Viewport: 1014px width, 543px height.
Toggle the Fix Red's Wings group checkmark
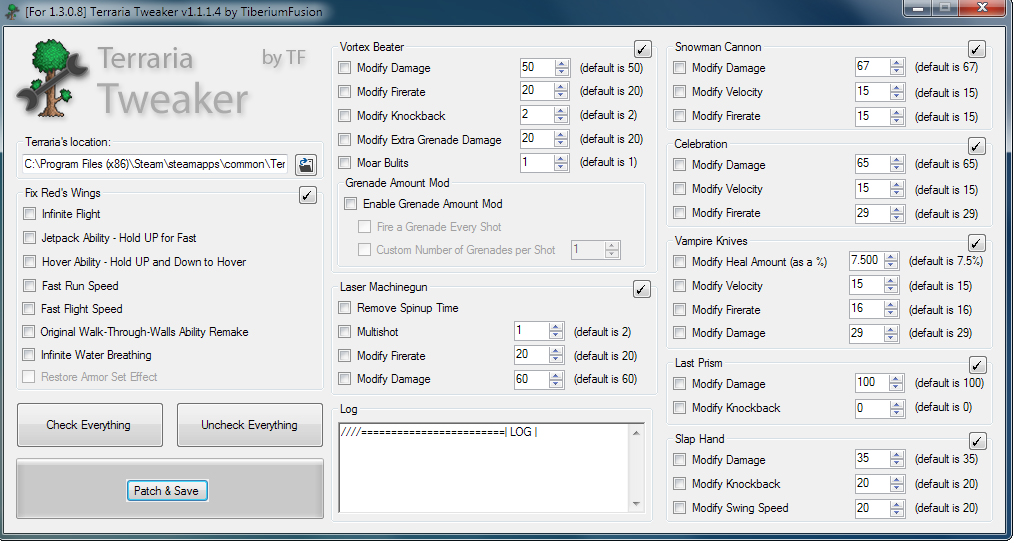click(308, 195)
